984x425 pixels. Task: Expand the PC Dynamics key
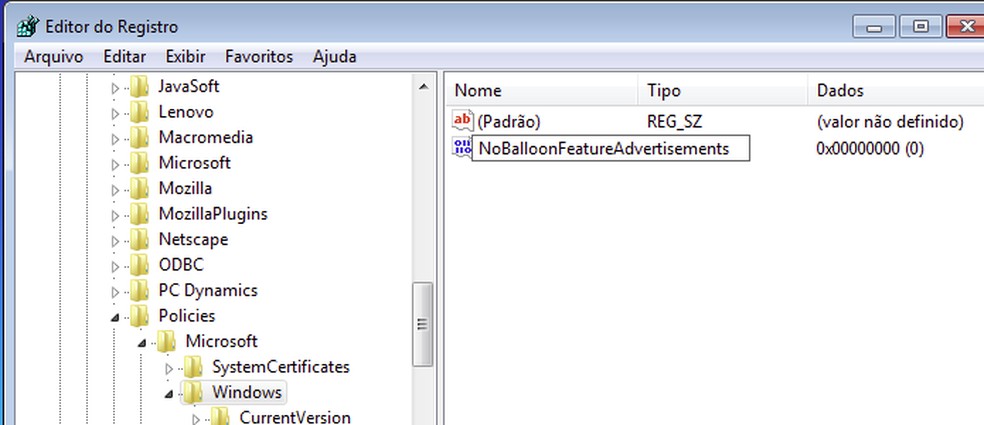pos(115,293)
